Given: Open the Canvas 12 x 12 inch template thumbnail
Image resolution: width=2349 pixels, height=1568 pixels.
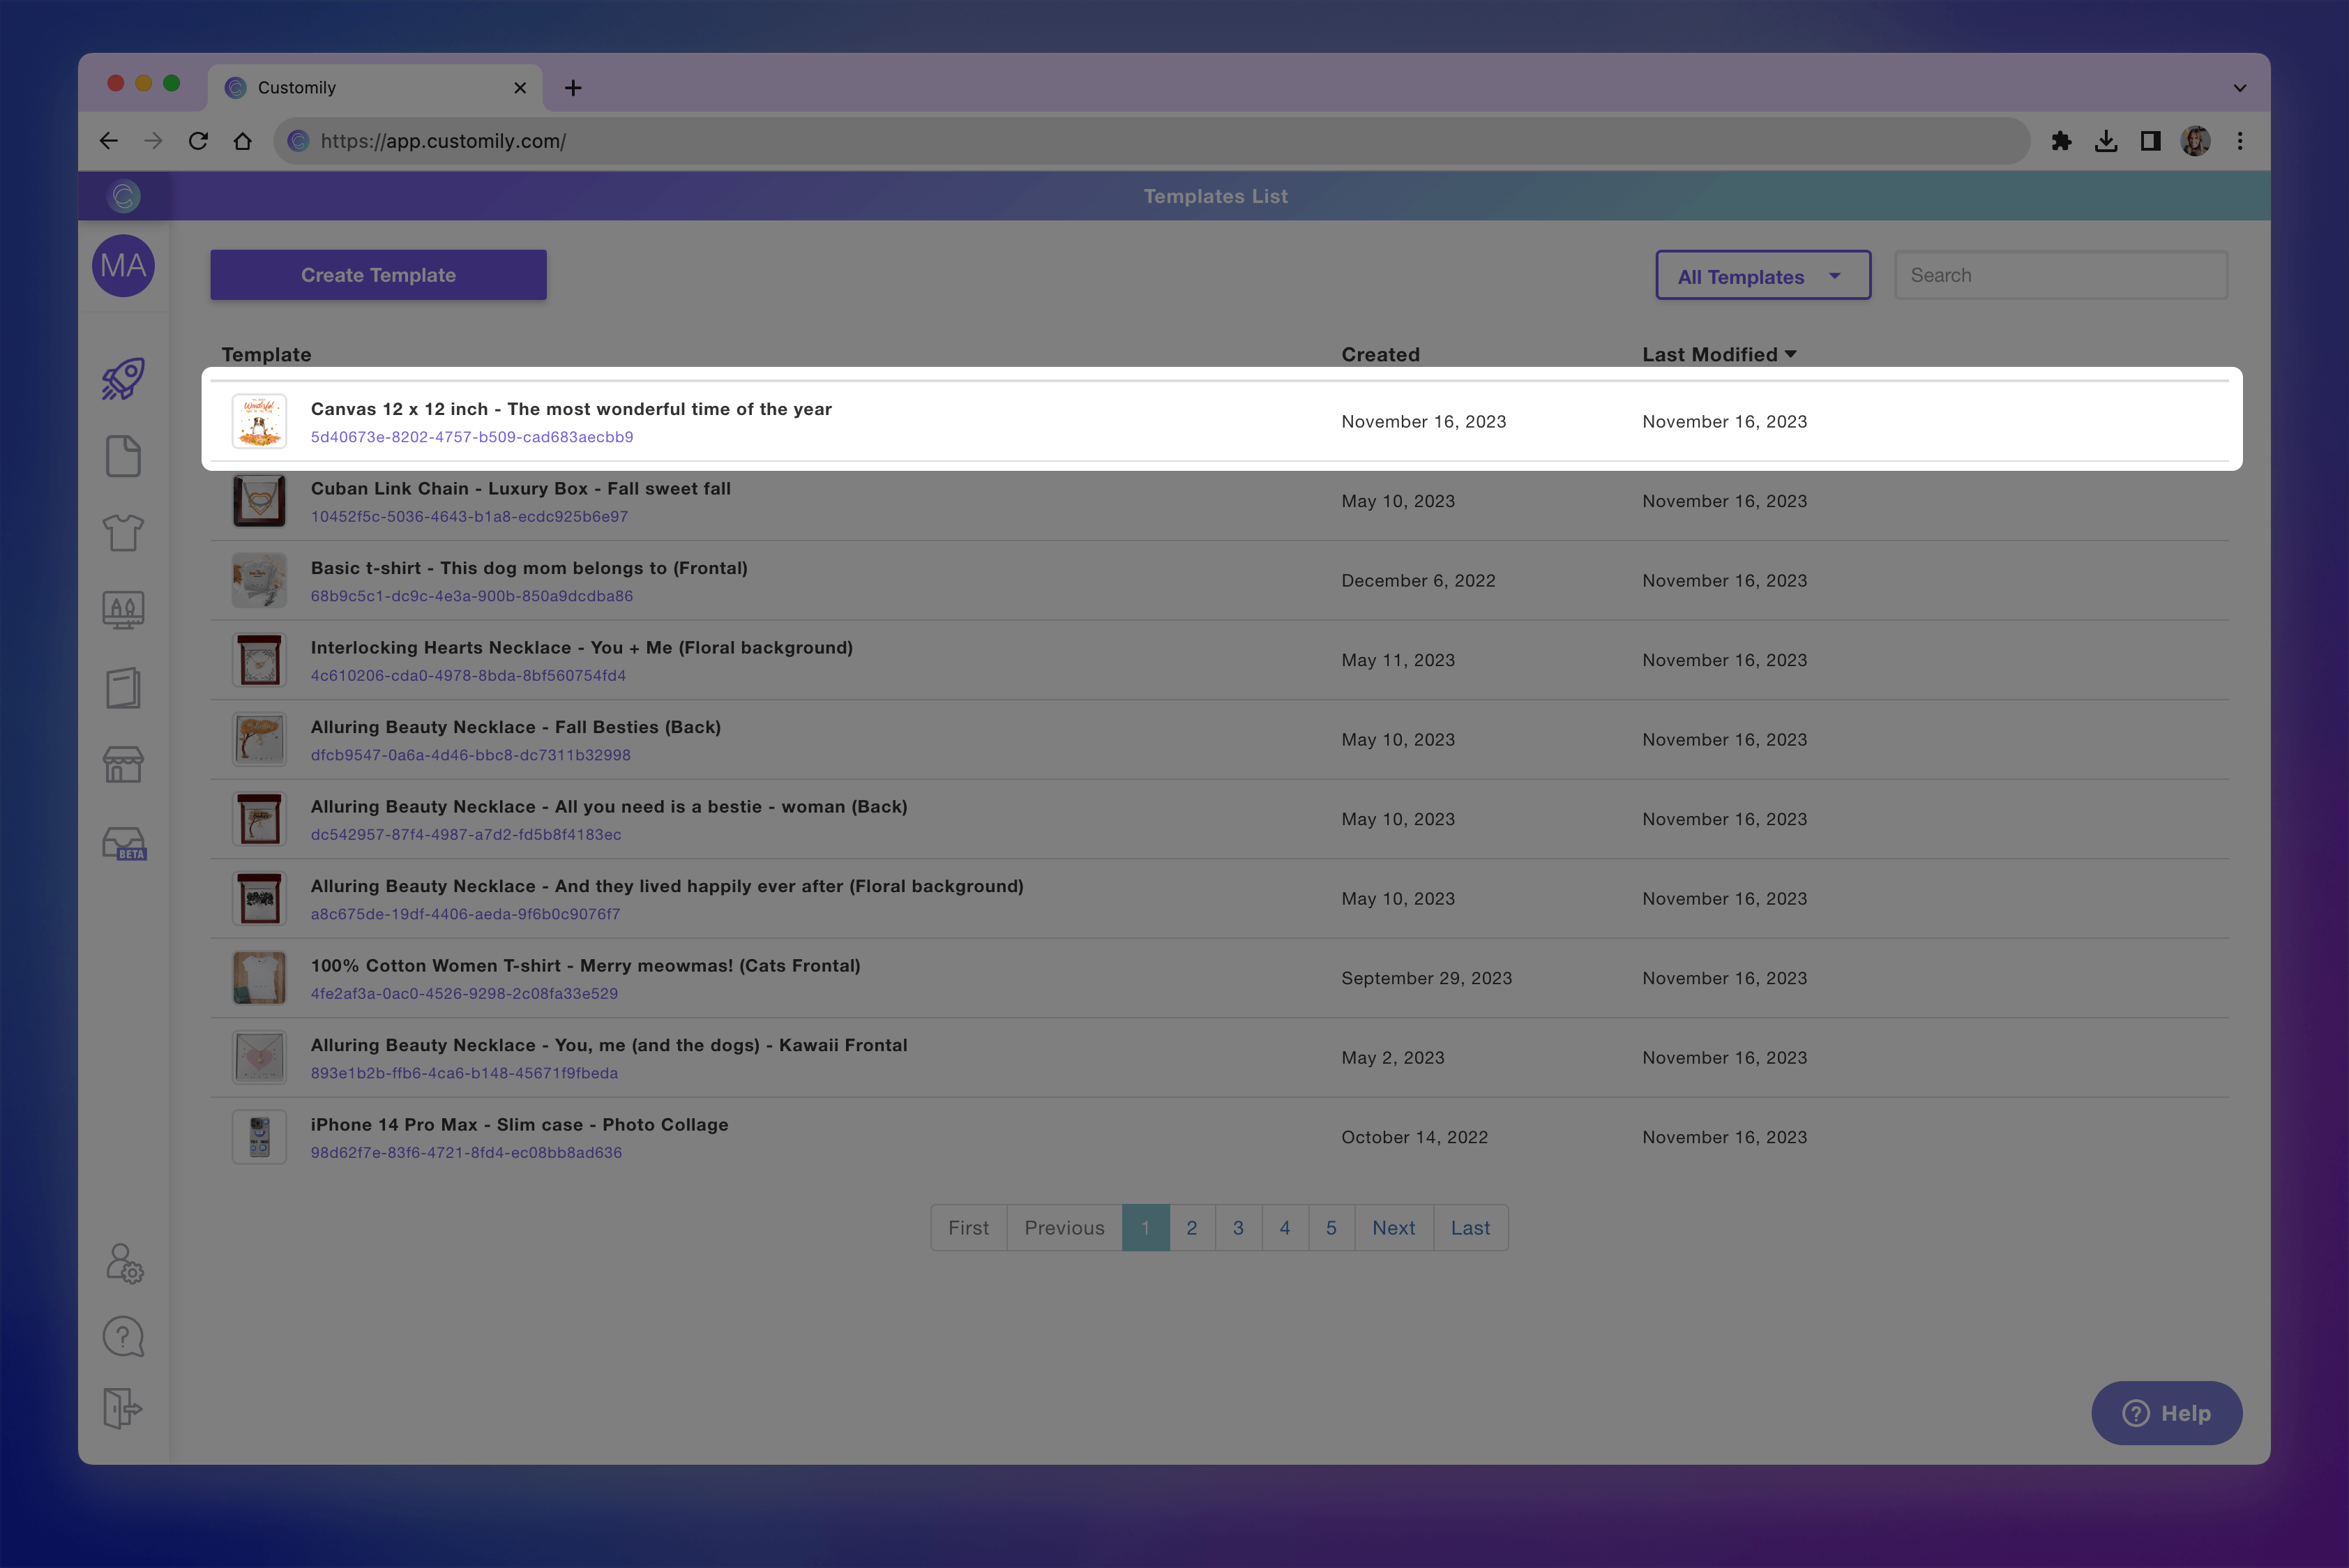Looking at the screenshot, I should click(259, 421).
